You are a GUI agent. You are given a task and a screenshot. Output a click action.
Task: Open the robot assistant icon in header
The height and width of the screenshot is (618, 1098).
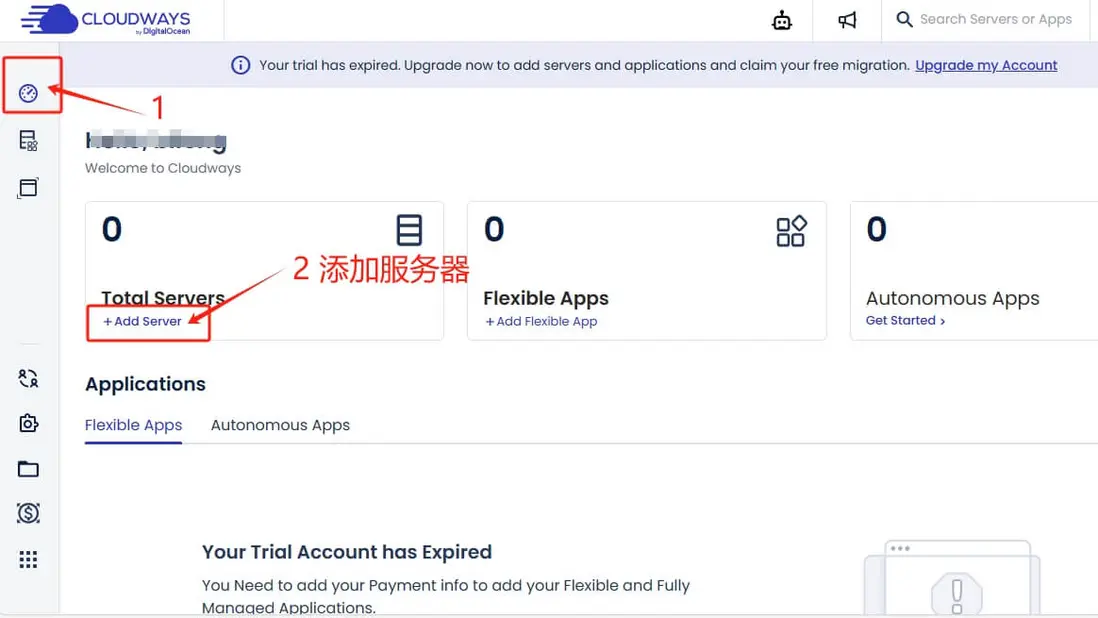coord(782,20)
